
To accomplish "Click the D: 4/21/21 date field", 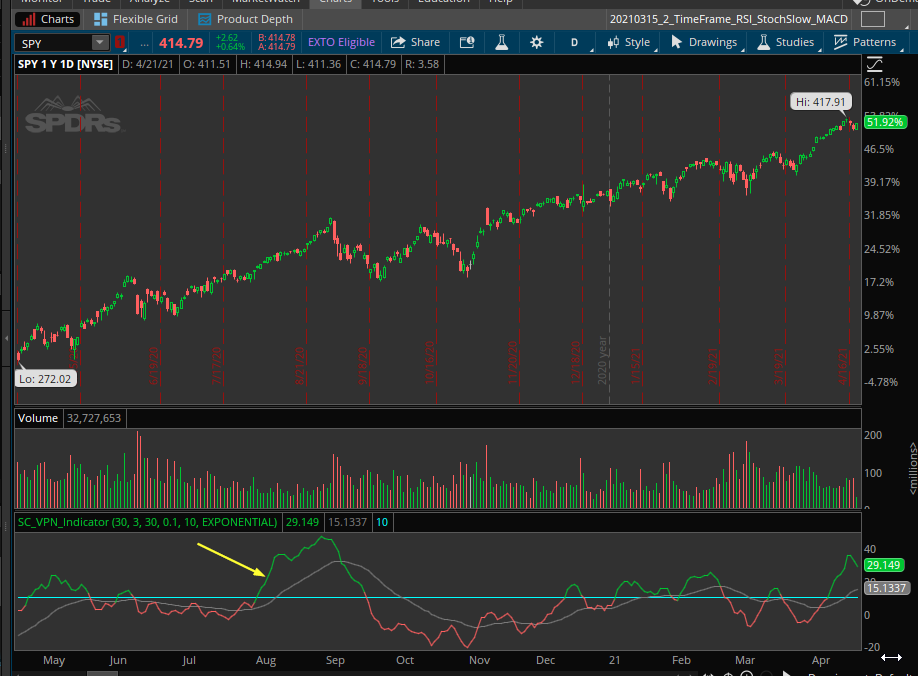I will tap(148, 64).
